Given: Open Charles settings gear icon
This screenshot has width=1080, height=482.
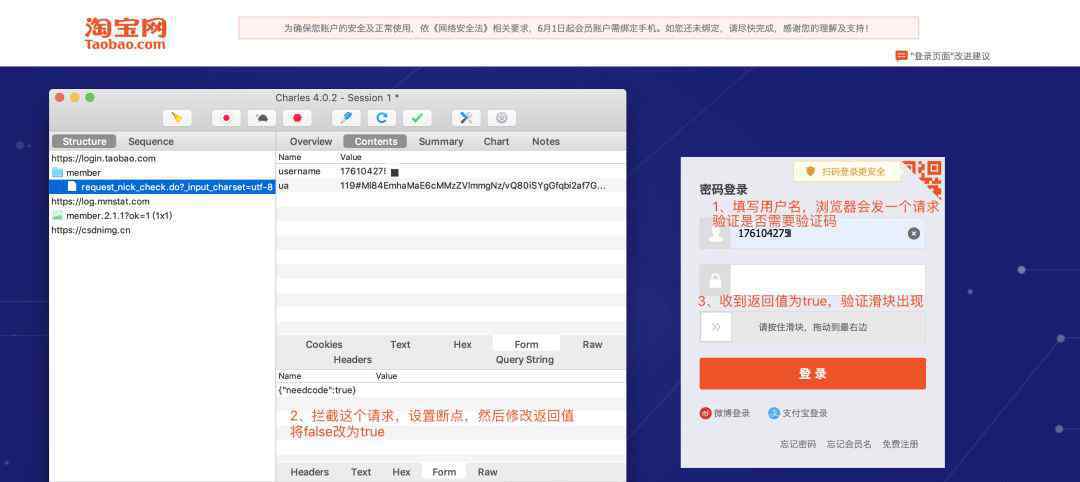Looking at the screenshot, I should coord(501,118).
